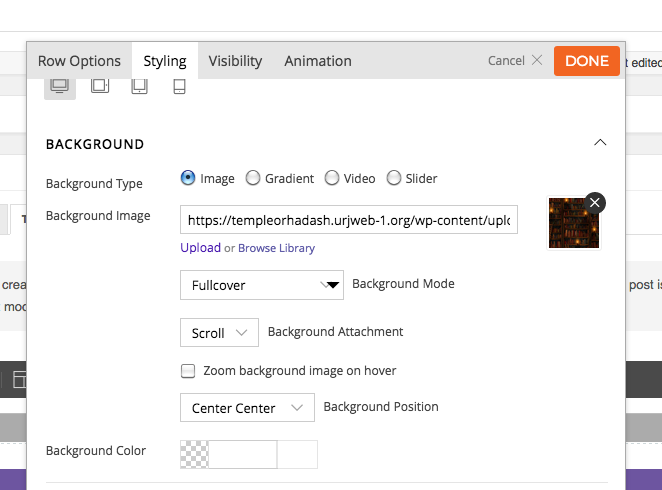Select the desktop device icon
Image resolution: width=662 pixels, height=490 pixels.
[60, 86]
